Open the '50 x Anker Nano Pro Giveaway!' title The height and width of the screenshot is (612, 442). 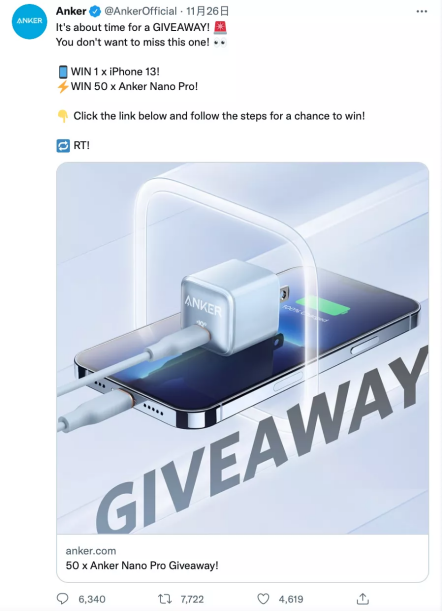click(142, 565)
